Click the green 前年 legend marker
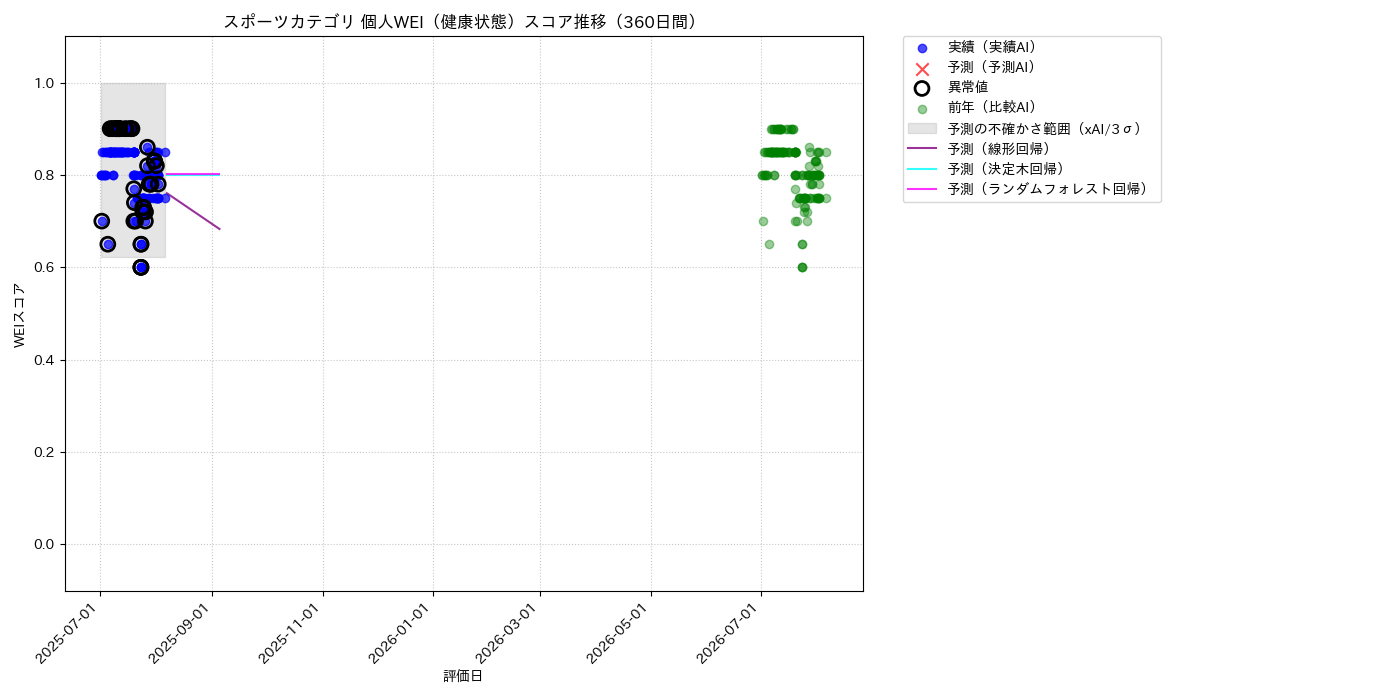The image size is (1400, 700). pos(922,109)
